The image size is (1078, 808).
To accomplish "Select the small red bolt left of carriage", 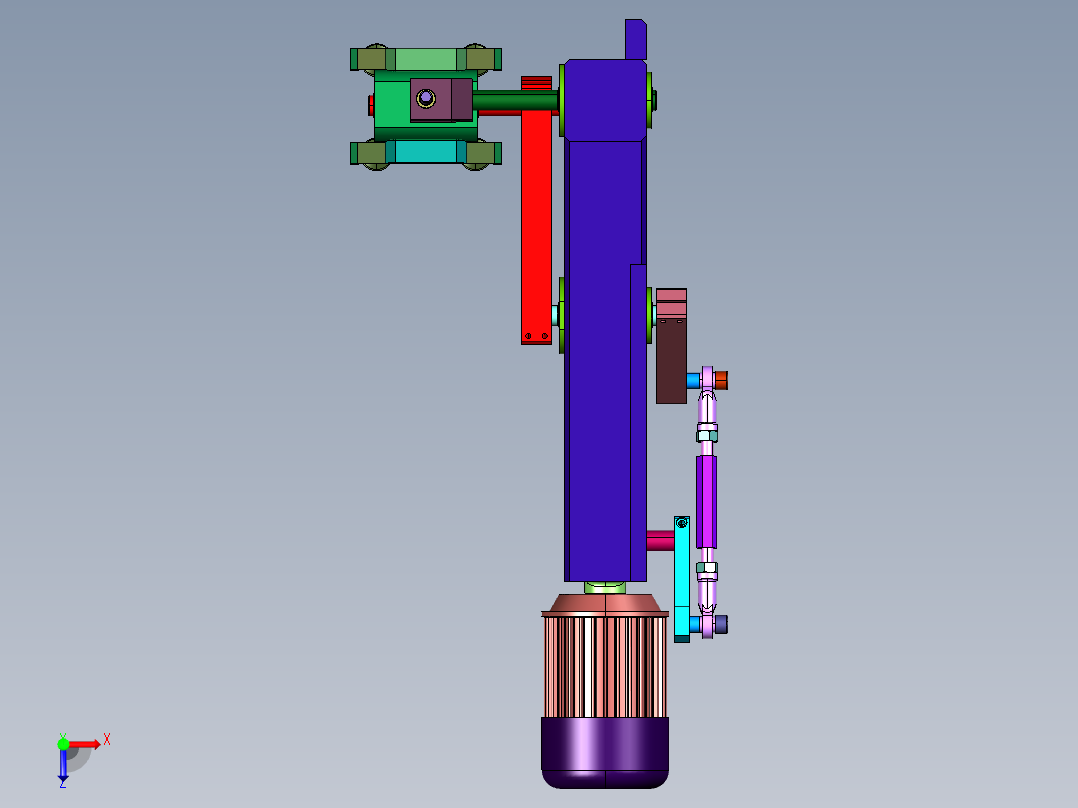I will tap(371, 105).
